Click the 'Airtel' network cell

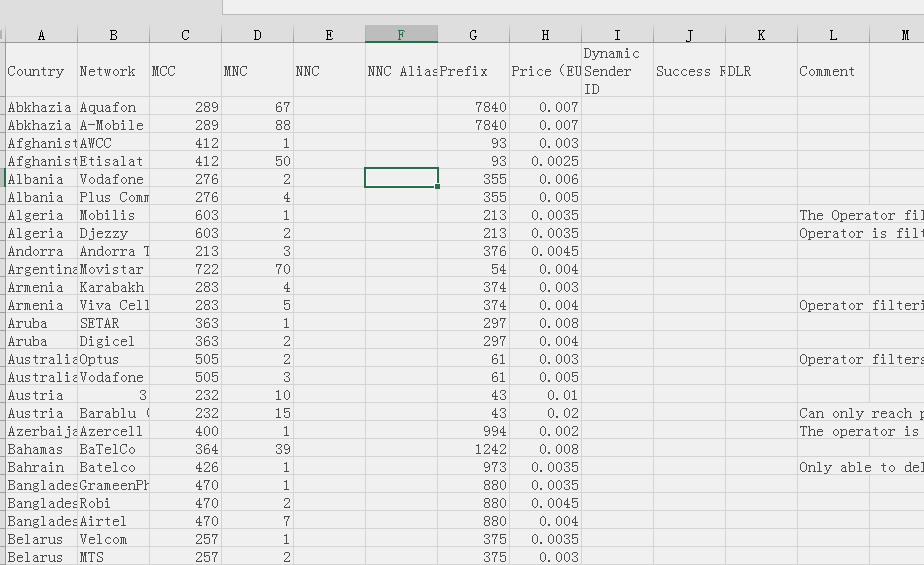113,521
